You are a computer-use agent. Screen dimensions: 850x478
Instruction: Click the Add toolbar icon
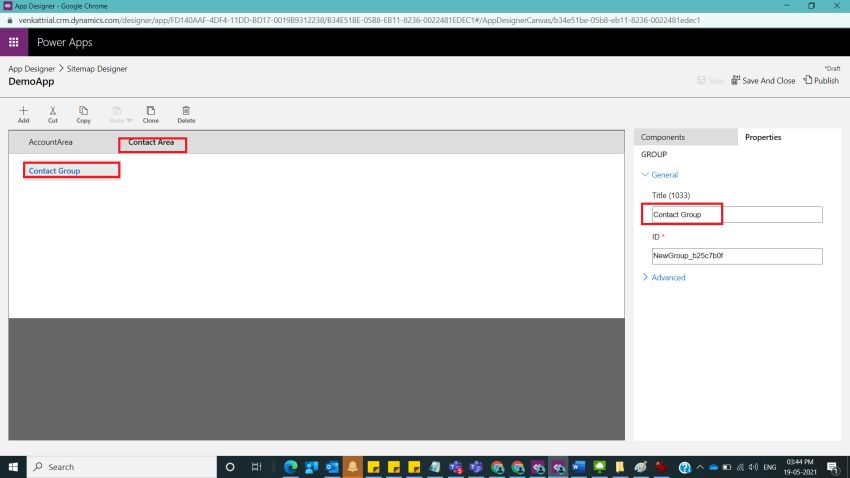coord(23,110)
